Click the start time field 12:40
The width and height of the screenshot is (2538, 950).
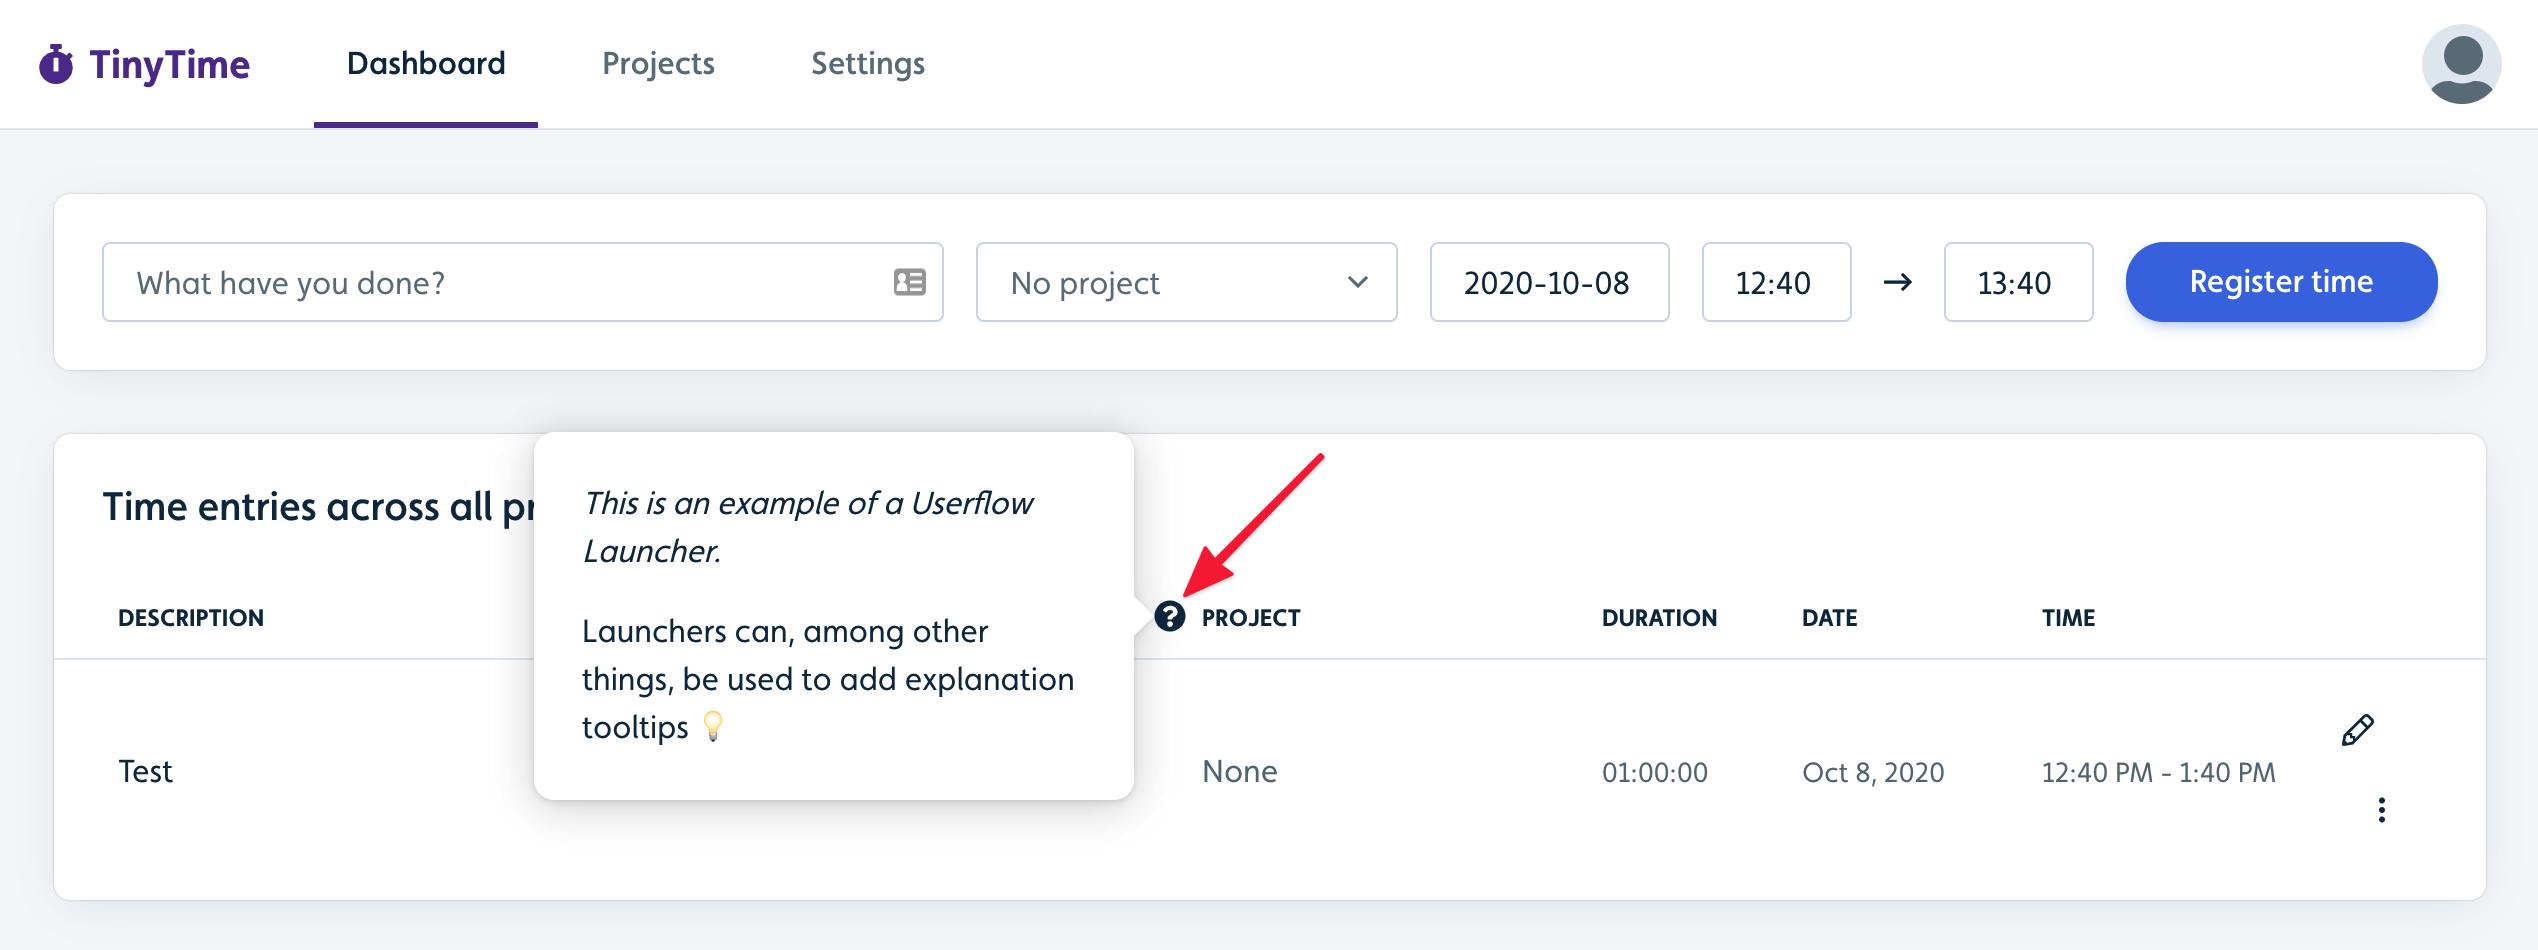click(x=1776, y=282)
